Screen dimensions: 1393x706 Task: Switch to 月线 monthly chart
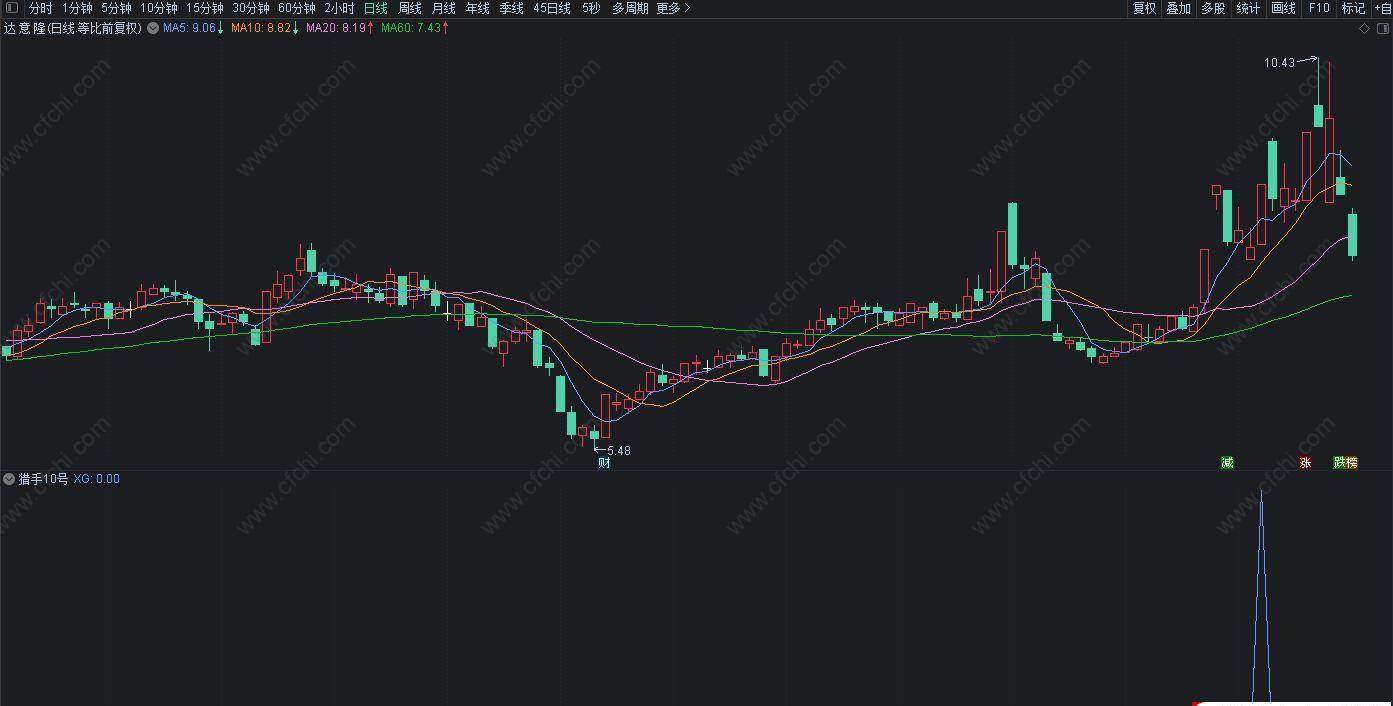[443, 8]
